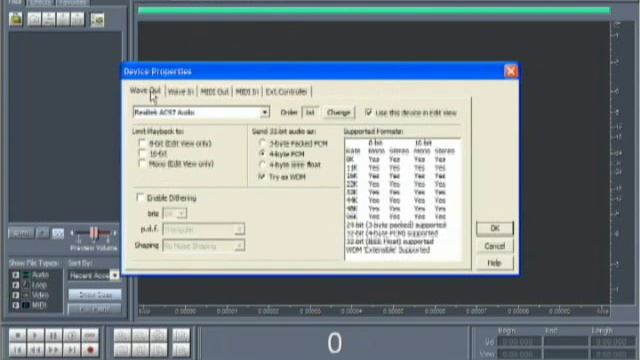The height and width of the screenshot is (360, 640).
Task: Toggle the Loop file type filter
Action: pyautogui.click(x=16, y=285)
